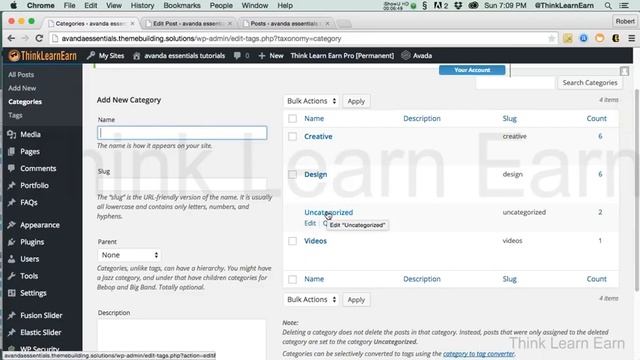Image resolution: width=640 pixels, height=360 pixels.
Task: Open the Chrome History menu
Action: tap(142, 5)
